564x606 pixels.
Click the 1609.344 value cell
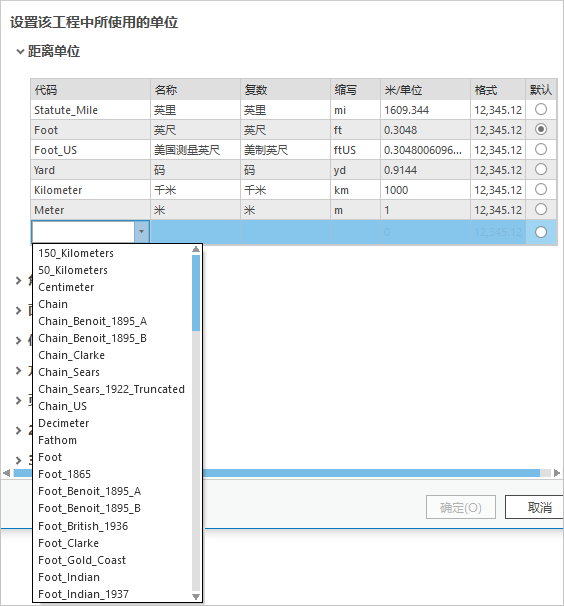425,110
